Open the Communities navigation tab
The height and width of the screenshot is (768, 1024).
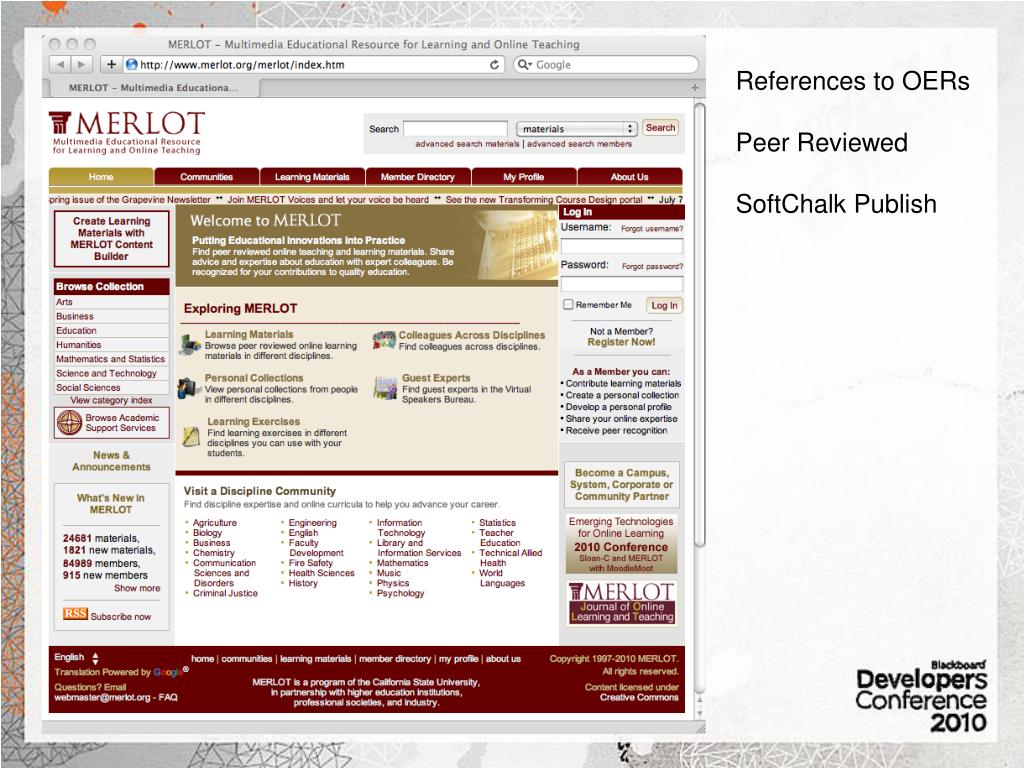pyautogui.click(x=206, y=177)
